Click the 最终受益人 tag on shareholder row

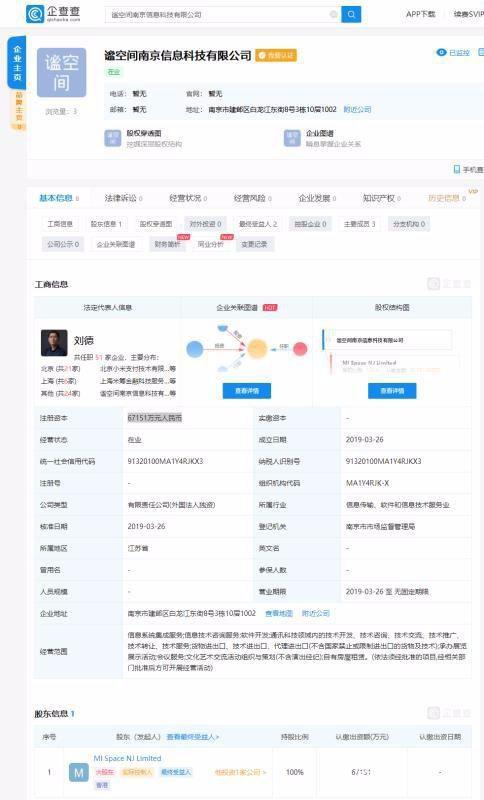click(x=176, y=772)
